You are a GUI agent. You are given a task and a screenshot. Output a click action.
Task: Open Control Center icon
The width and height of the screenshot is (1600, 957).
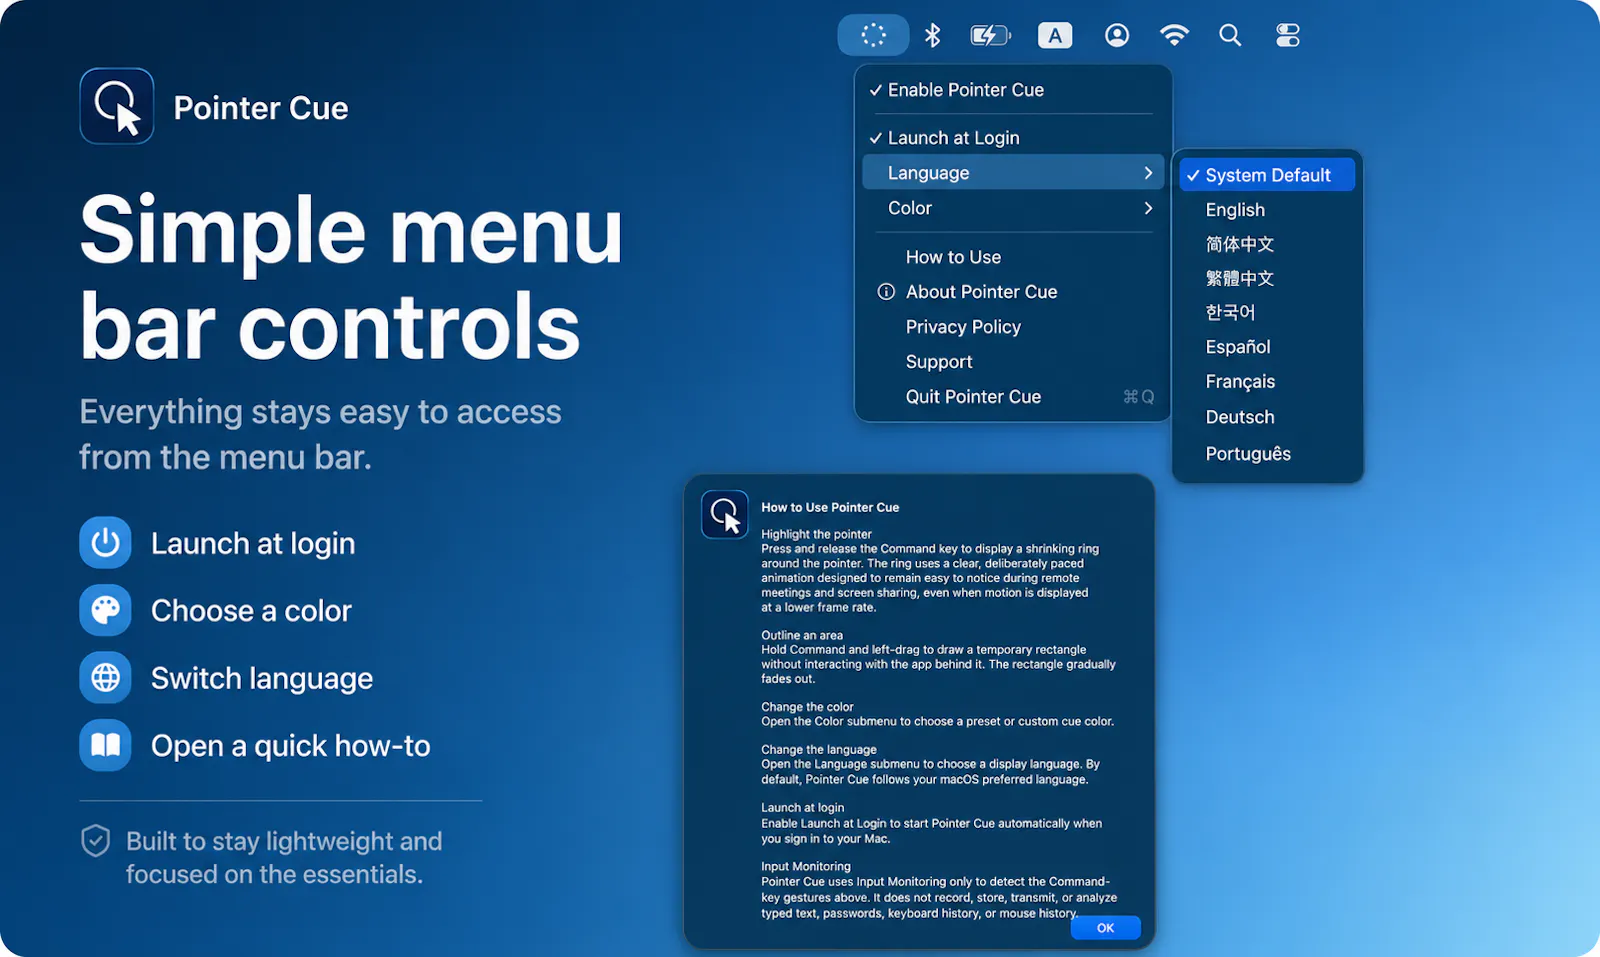point(1288,35)
